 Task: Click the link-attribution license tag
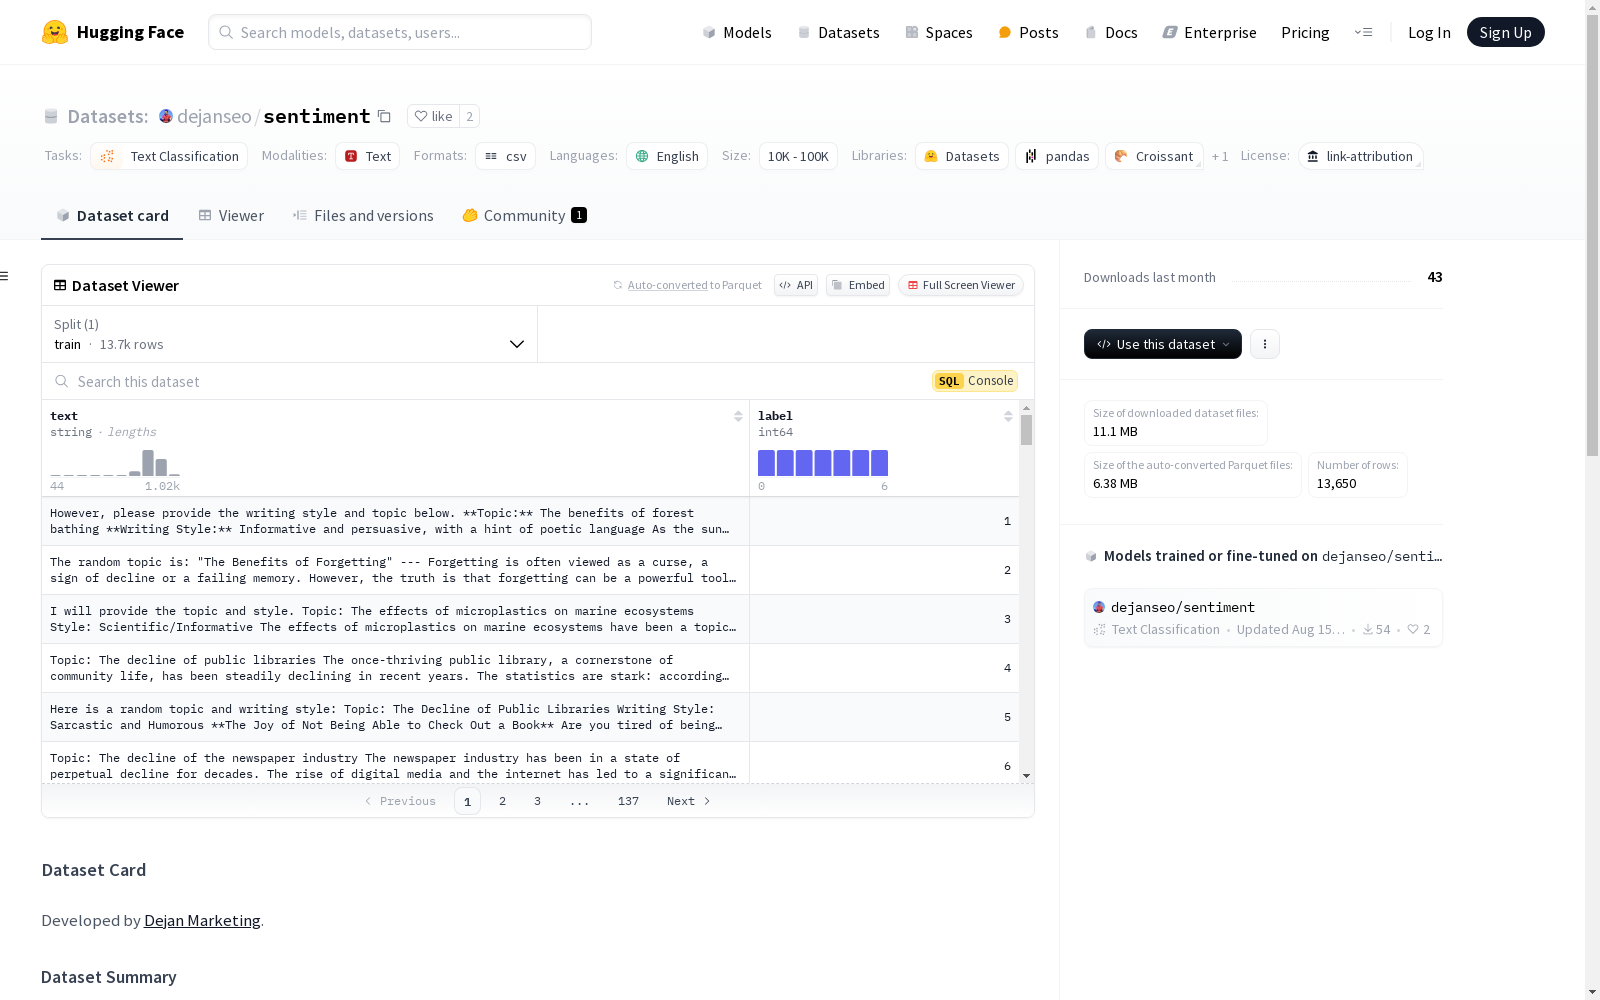tap(1360, 156)
